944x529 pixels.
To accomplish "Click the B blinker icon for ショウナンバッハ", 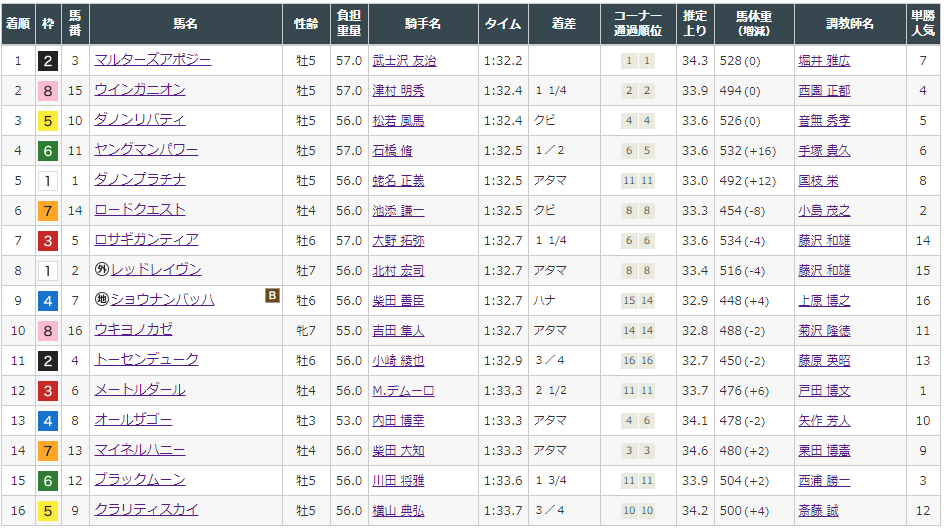I will point(272,295).
